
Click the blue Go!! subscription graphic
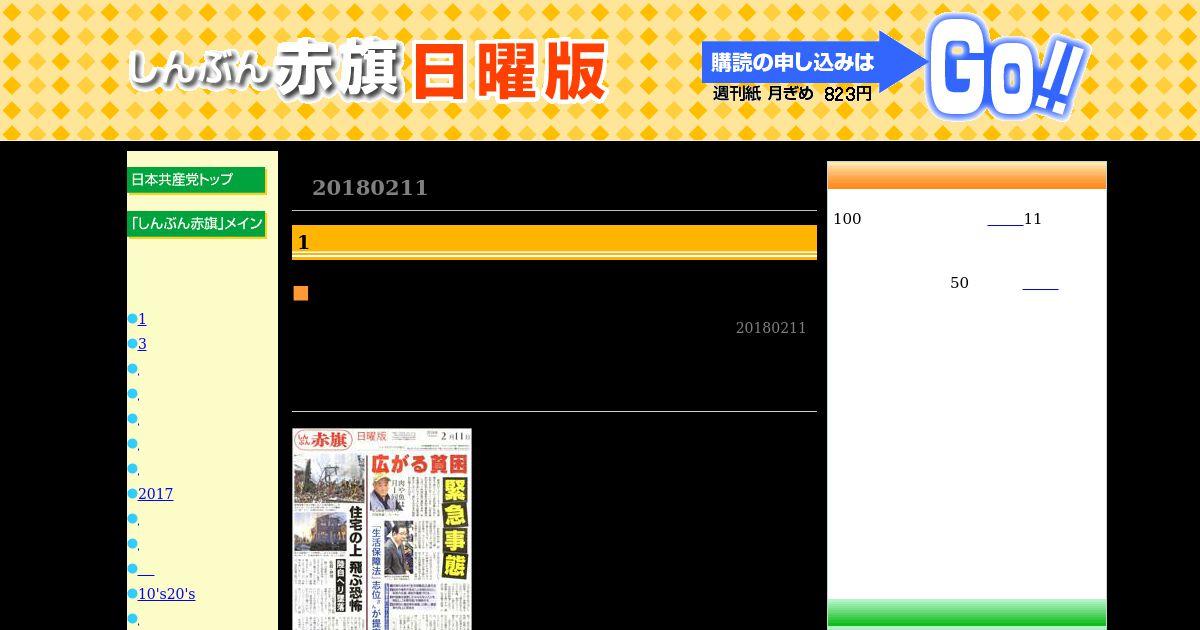coord(1006,67)
